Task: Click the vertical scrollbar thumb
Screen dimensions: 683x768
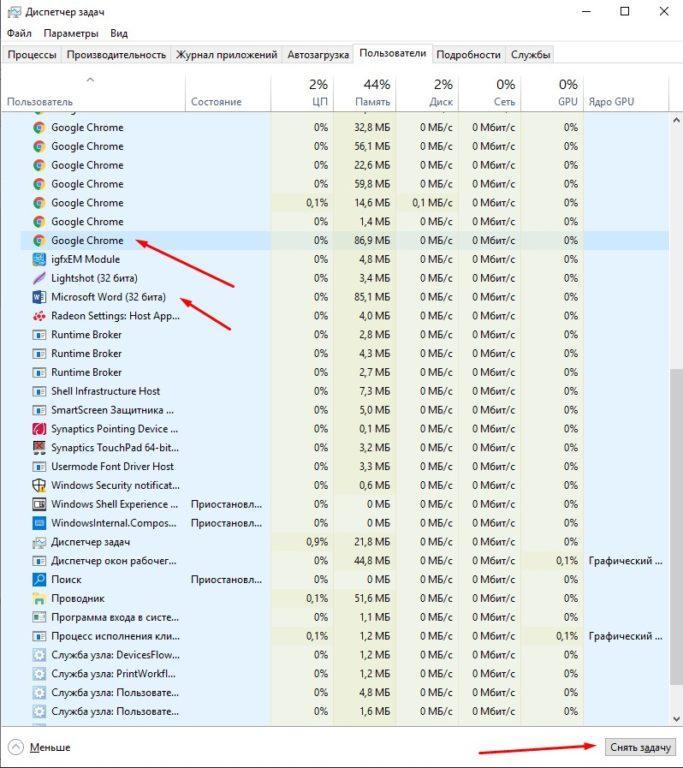Action: 676,527
